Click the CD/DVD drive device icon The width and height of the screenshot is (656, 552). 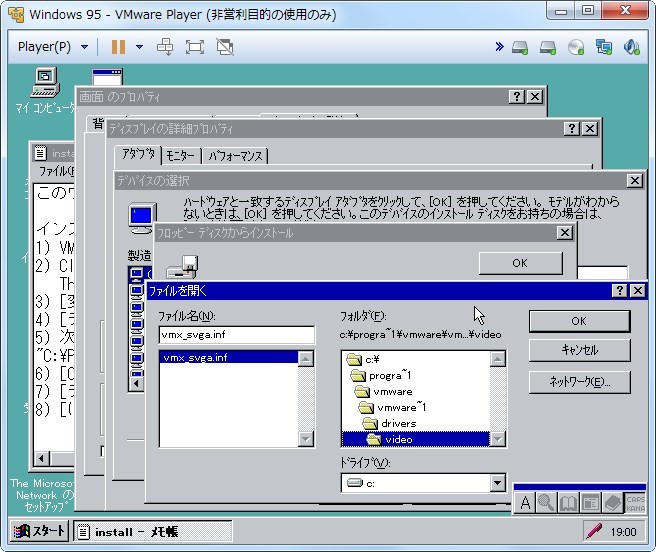[576, 47]
